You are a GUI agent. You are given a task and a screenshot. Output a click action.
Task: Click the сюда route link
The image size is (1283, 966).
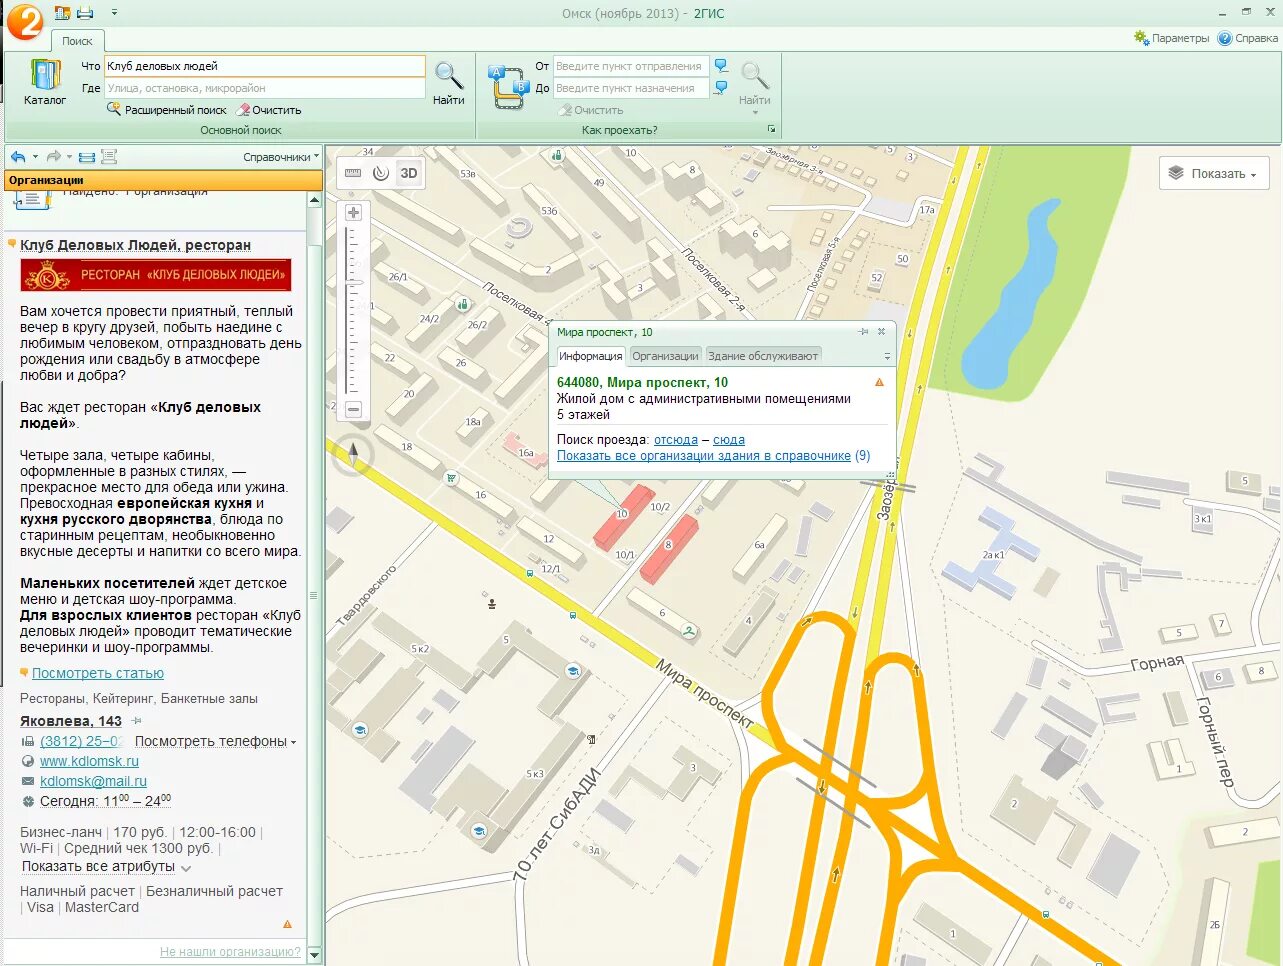point(729,440)
